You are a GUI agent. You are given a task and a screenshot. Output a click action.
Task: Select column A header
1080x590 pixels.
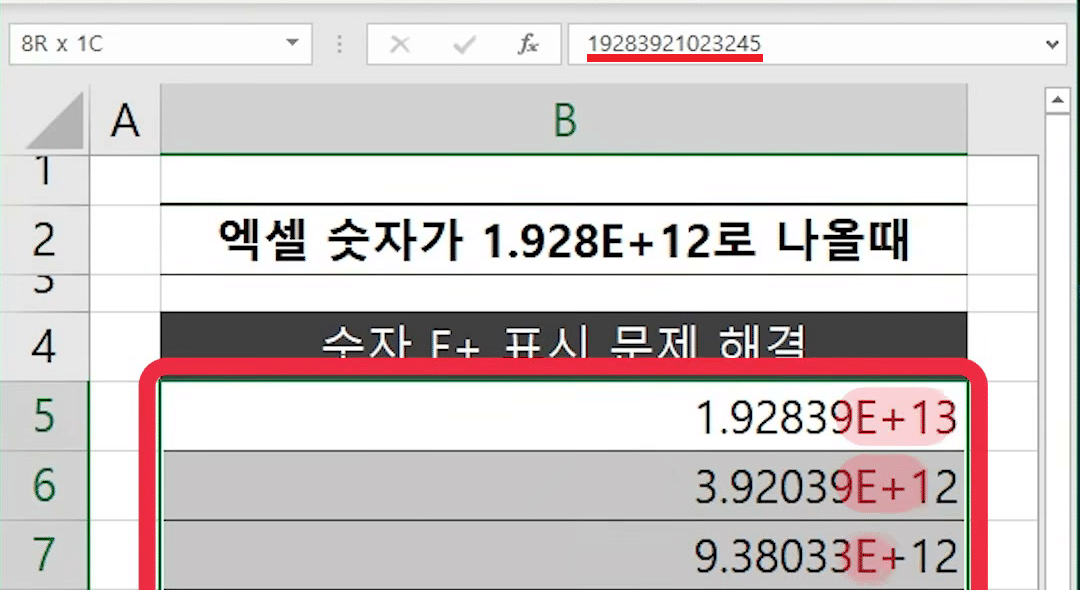125,120
